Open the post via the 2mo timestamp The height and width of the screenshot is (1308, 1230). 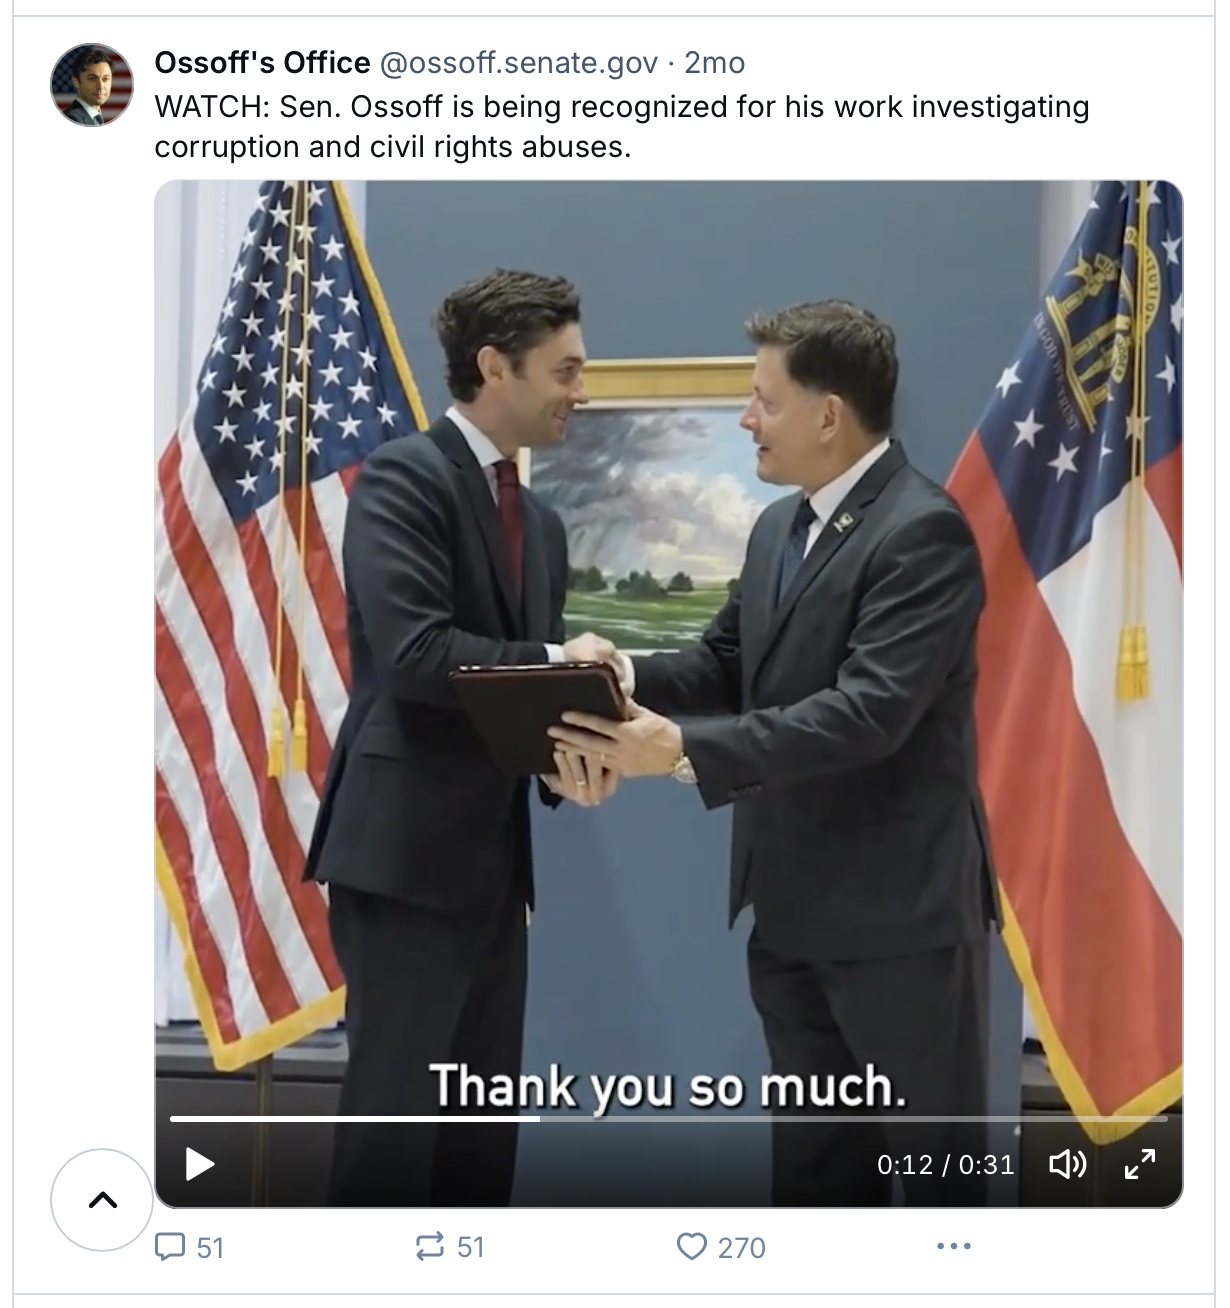pyautogui.click(x=715, y=63)
